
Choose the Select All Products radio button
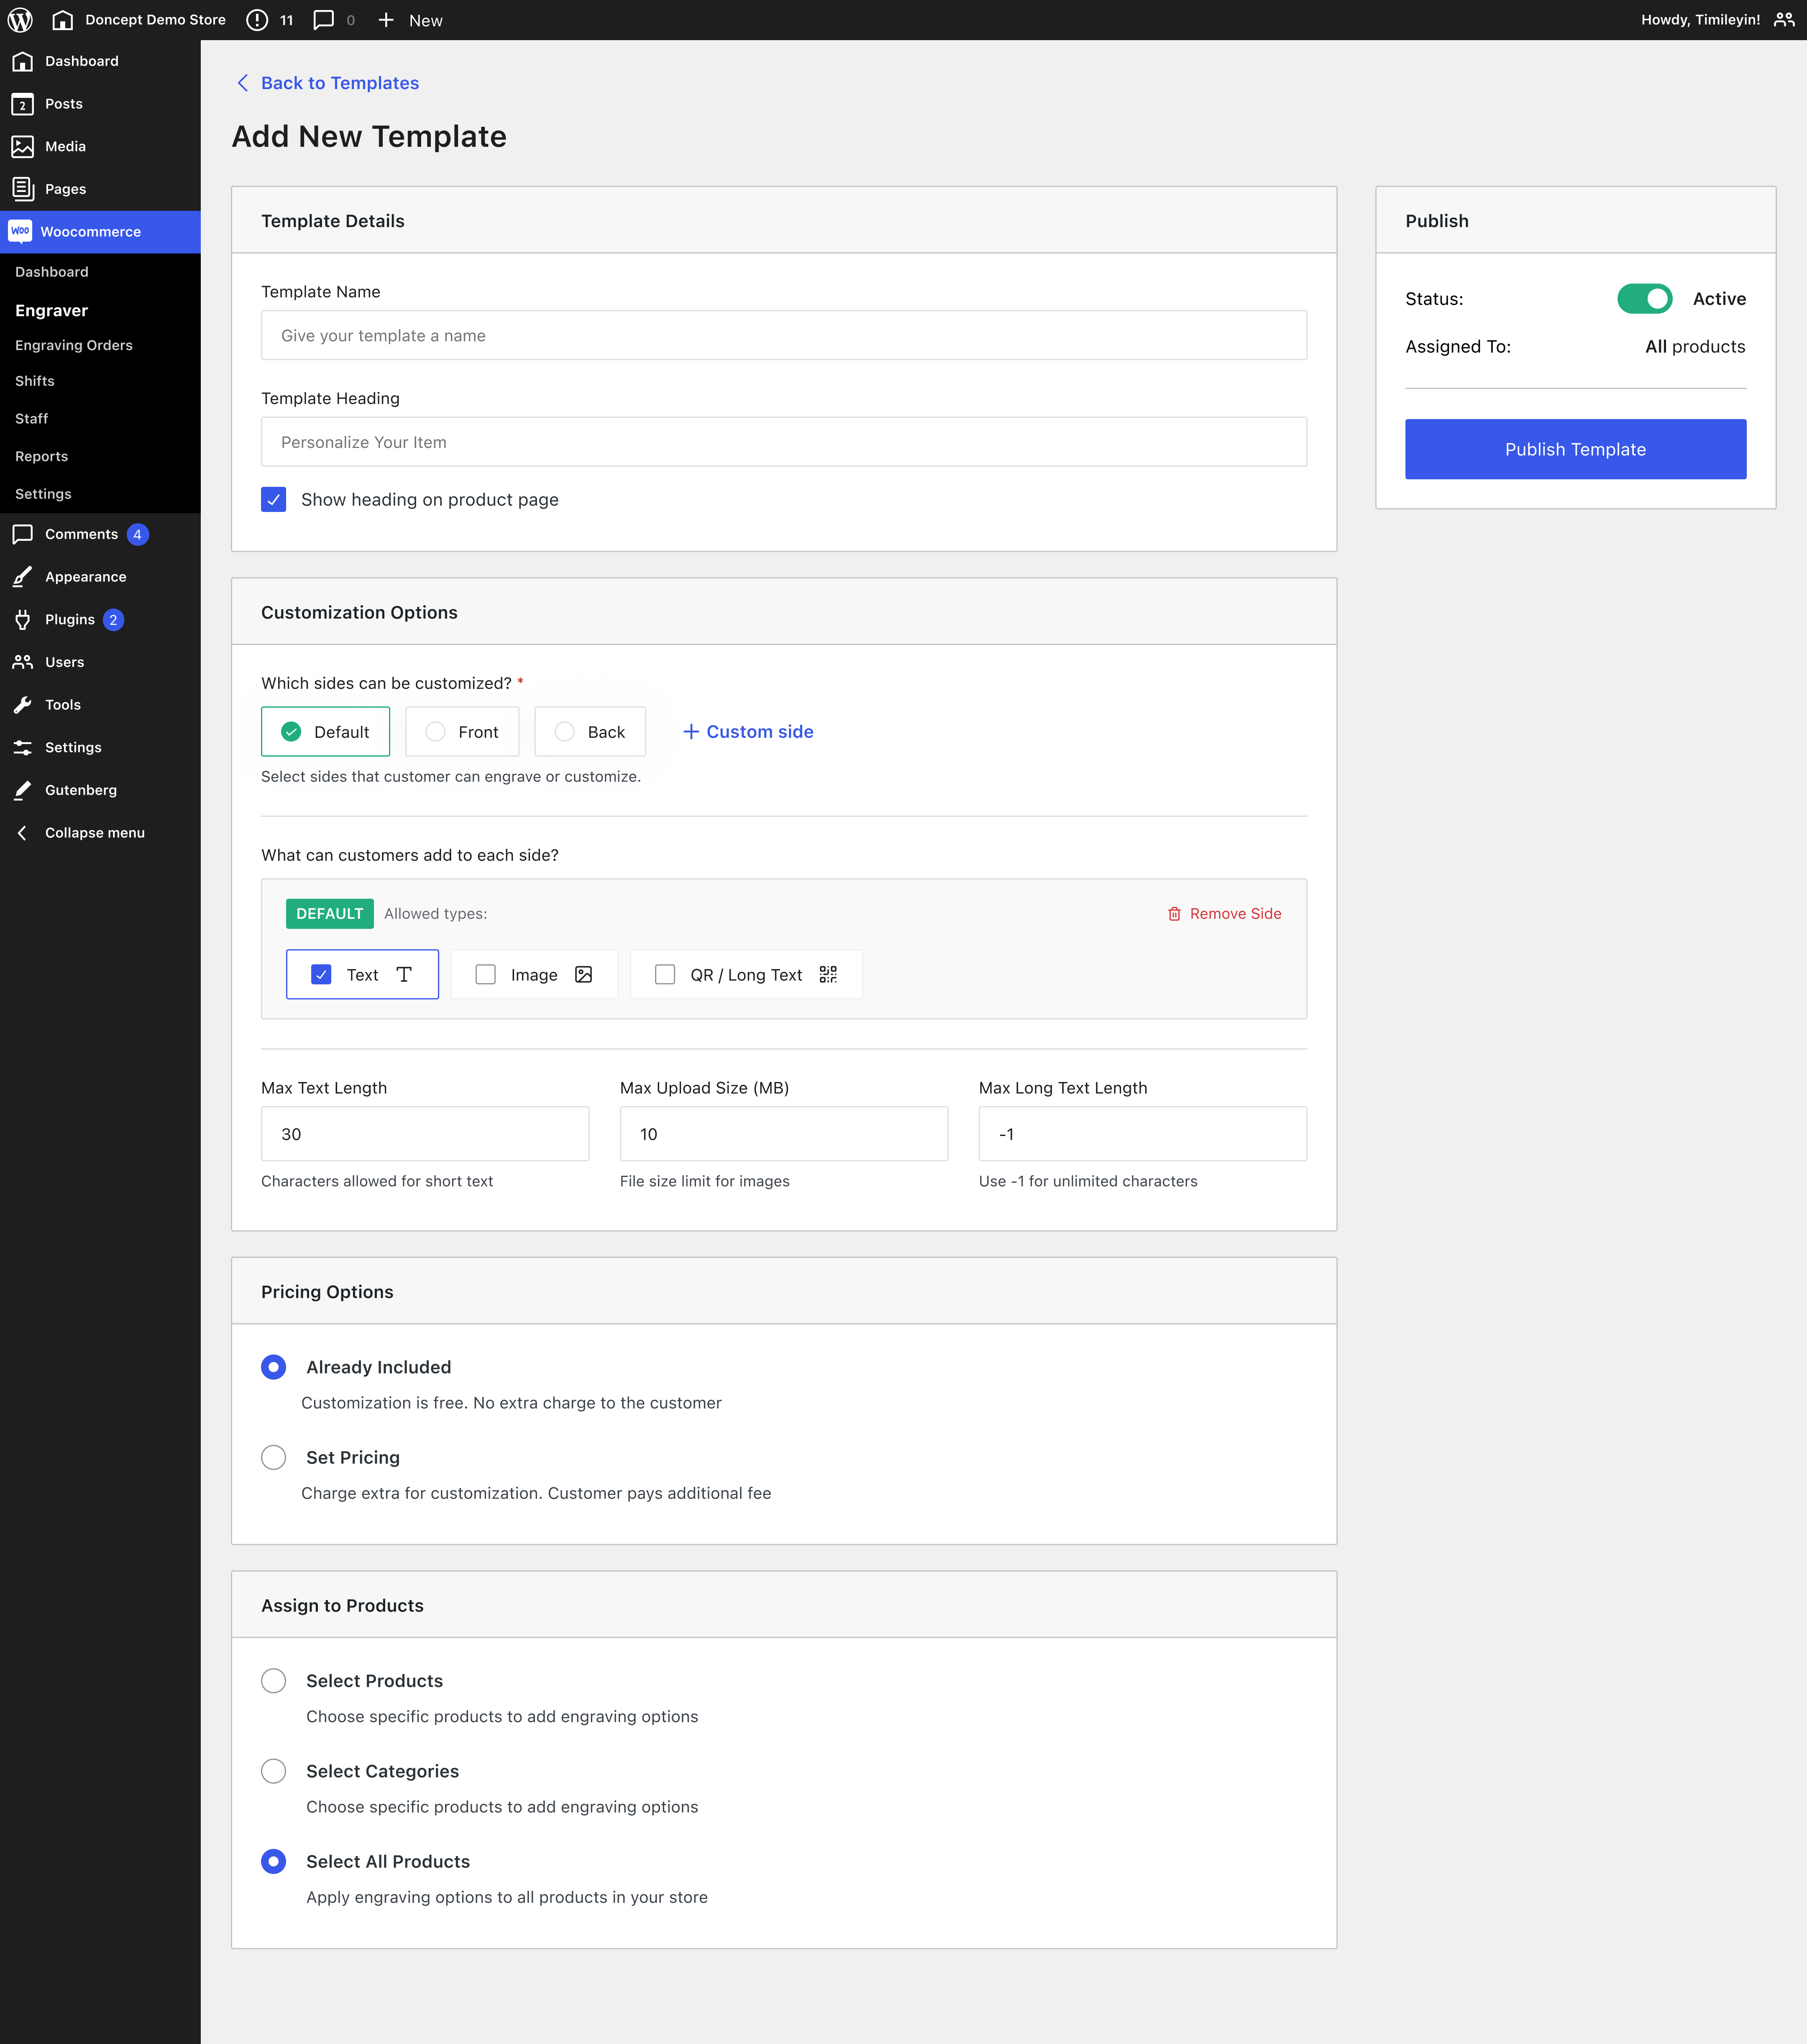(274, 1861)
